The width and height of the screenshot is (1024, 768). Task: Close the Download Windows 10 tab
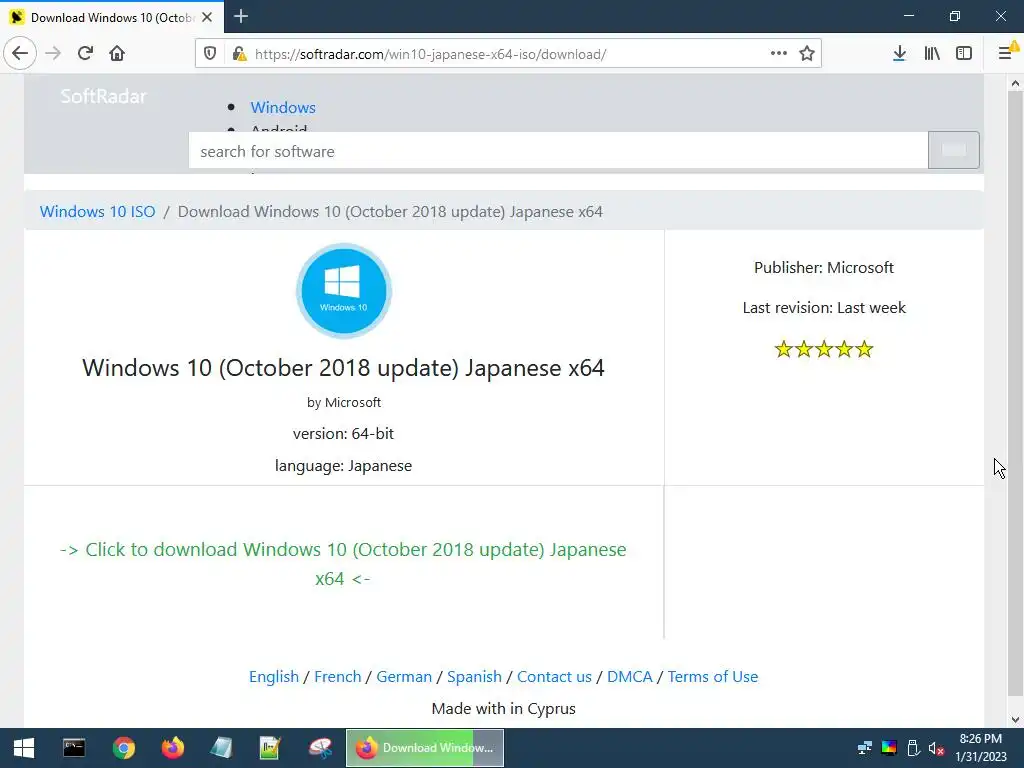pos(207,17)
